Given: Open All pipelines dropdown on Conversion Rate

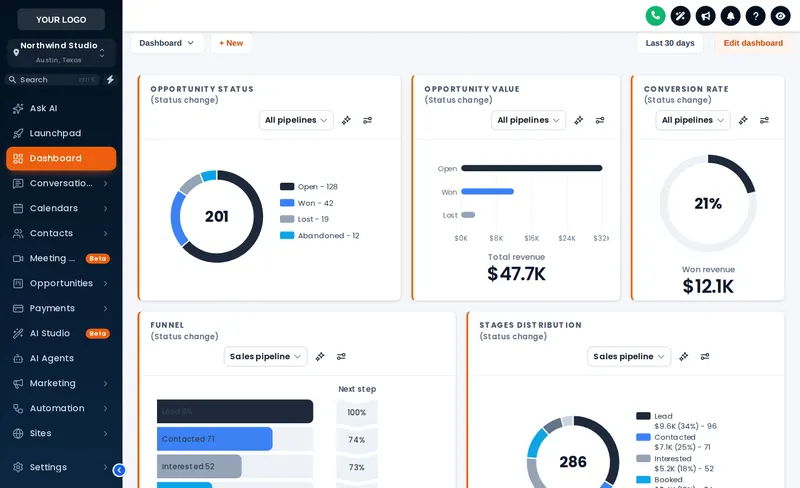Looking at the screenshot, I should tap(693, 120).
